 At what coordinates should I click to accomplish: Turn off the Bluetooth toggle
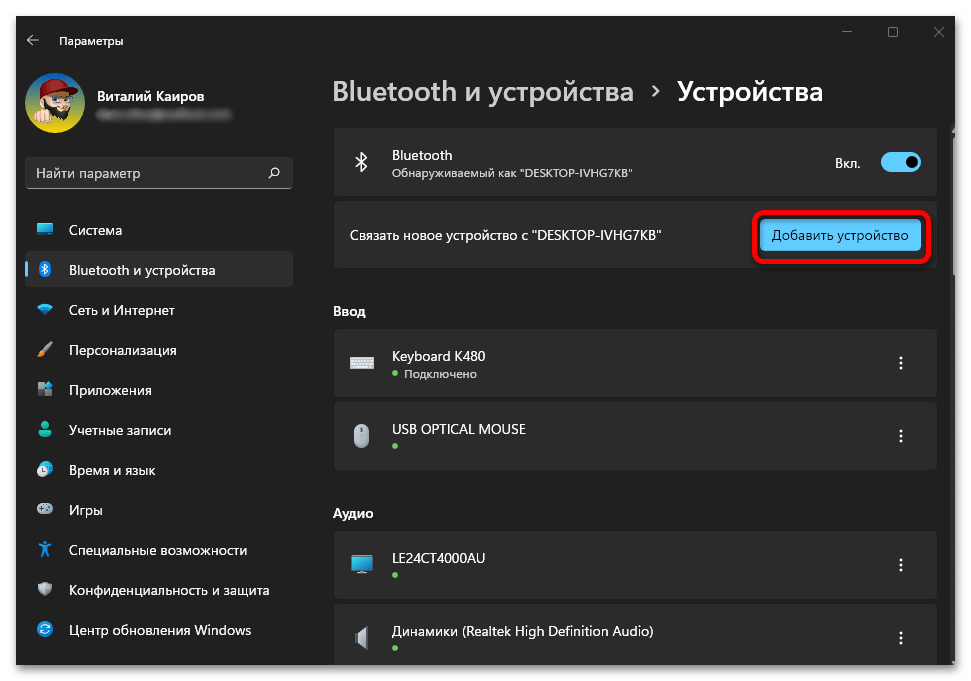(900, 162)
